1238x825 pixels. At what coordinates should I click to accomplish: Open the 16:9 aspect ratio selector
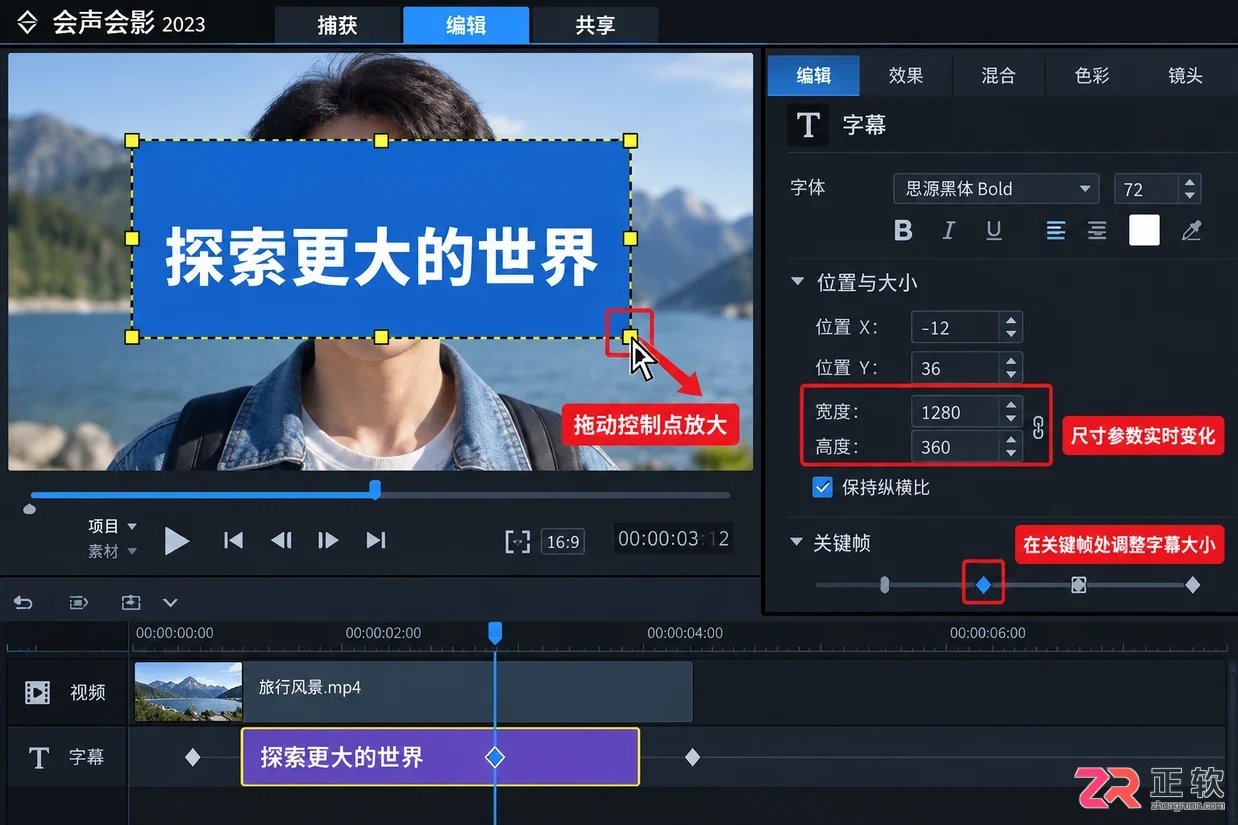pyautogui.click(x=563, y=542)
